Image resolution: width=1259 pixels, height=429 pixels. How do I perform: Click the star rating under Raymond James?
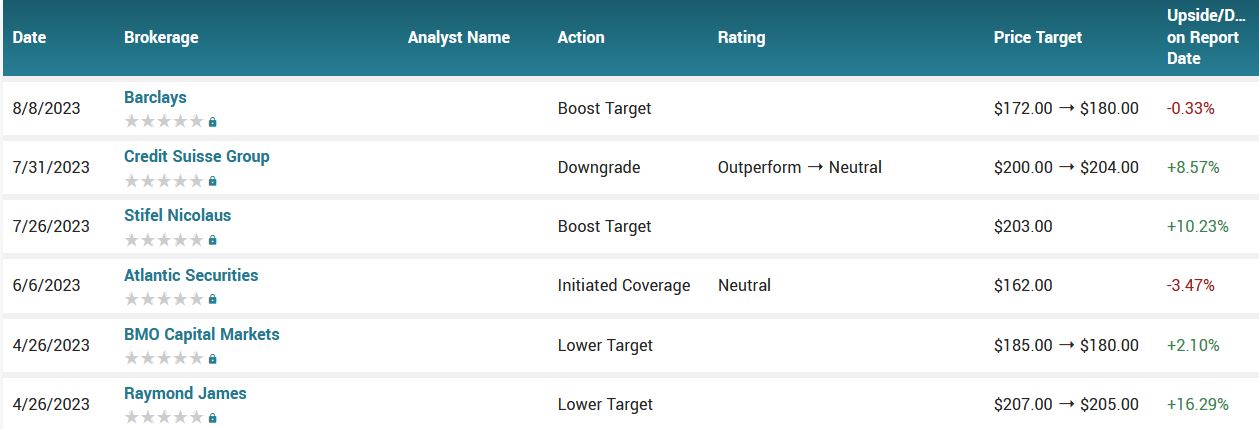pos(164,418)
